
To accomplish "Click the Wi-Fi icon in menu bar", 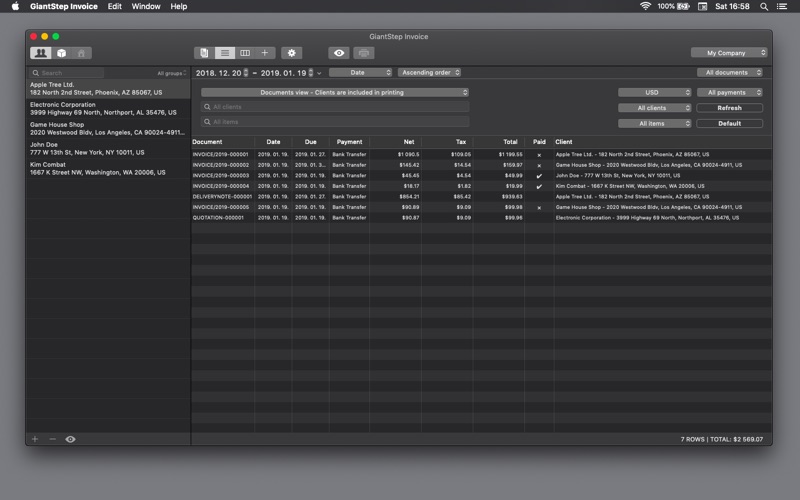I will 645,6.
